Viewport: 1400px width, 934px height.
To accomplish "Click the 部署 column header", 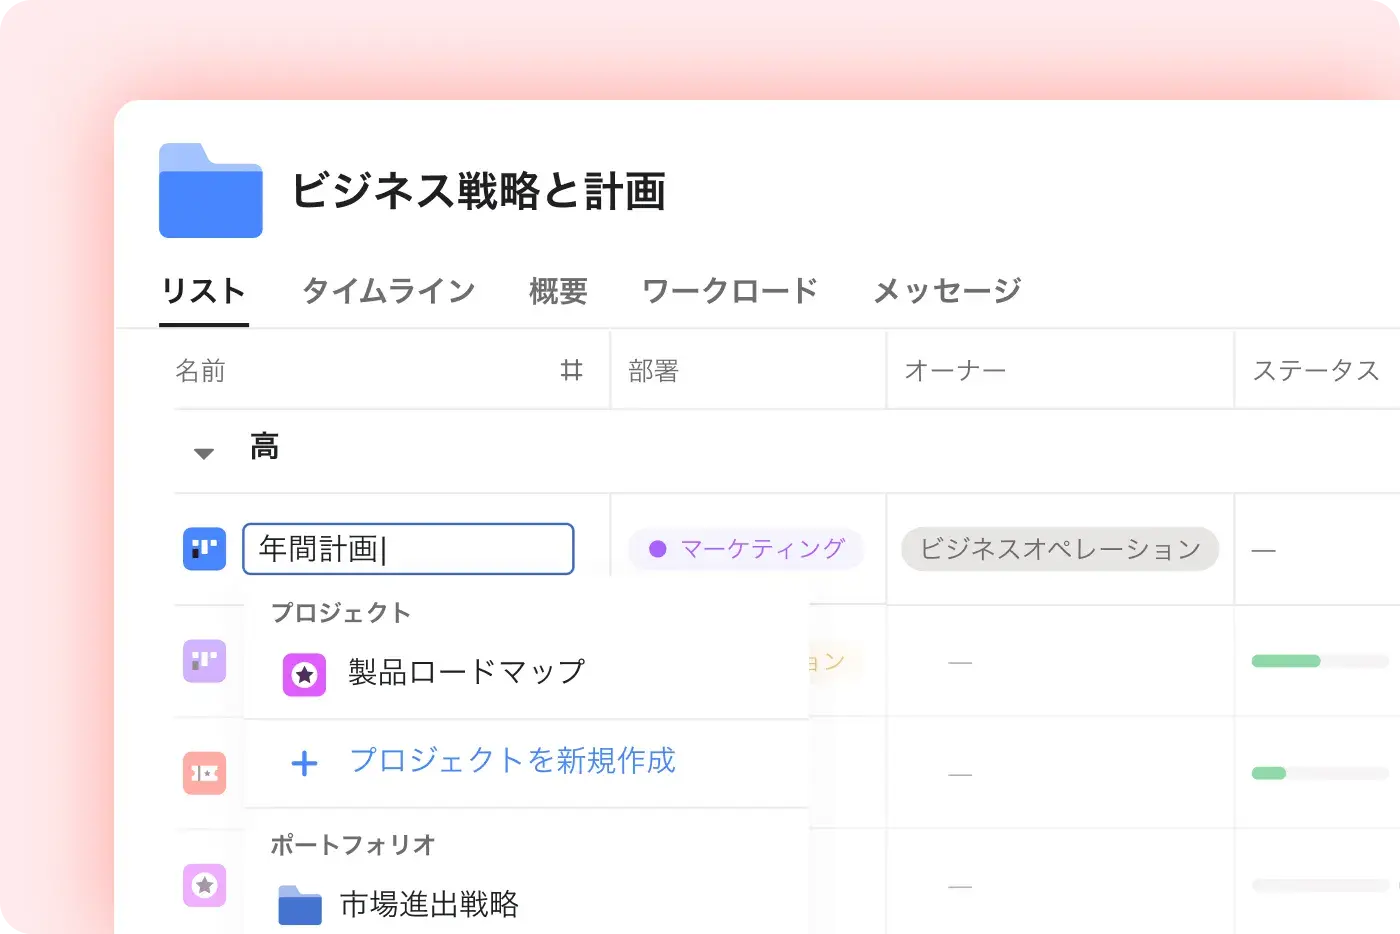I will (x=654, y=371).
